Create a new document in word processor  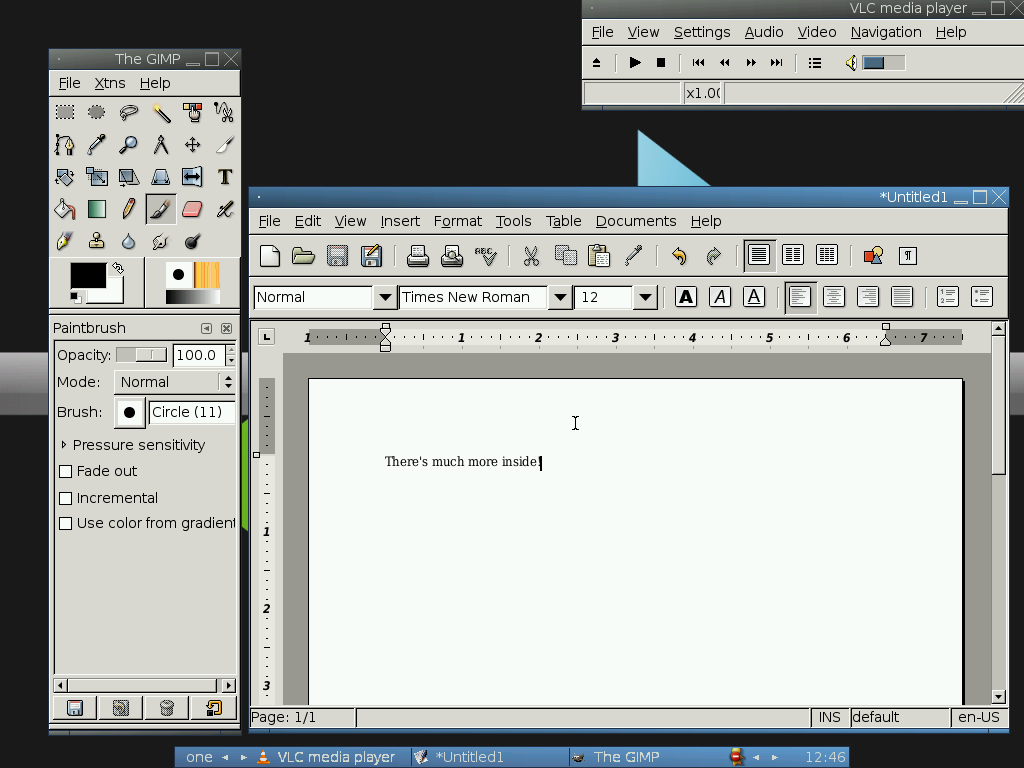coord(270,256)
